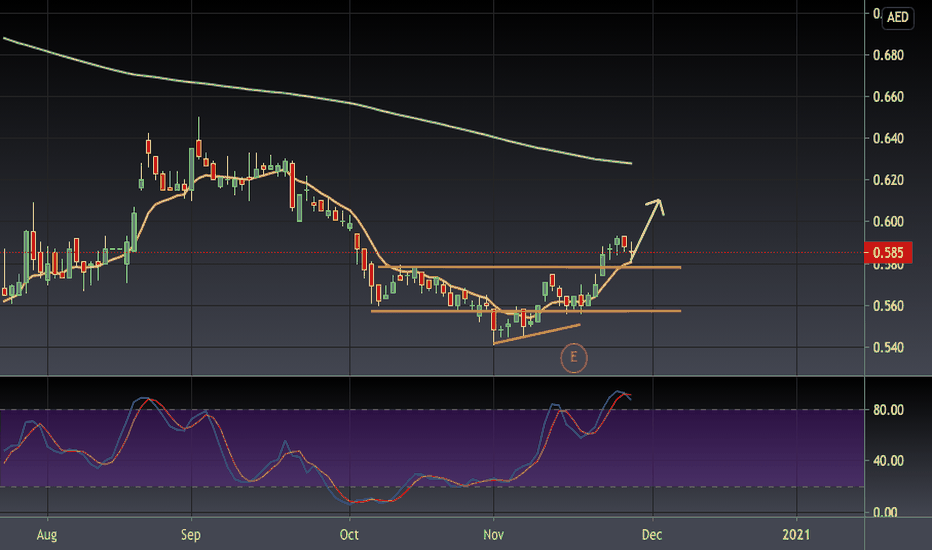This screenshot has height=550, width=932.
Task: Click the 0.540 price axis label
Action: coord(888,347)
